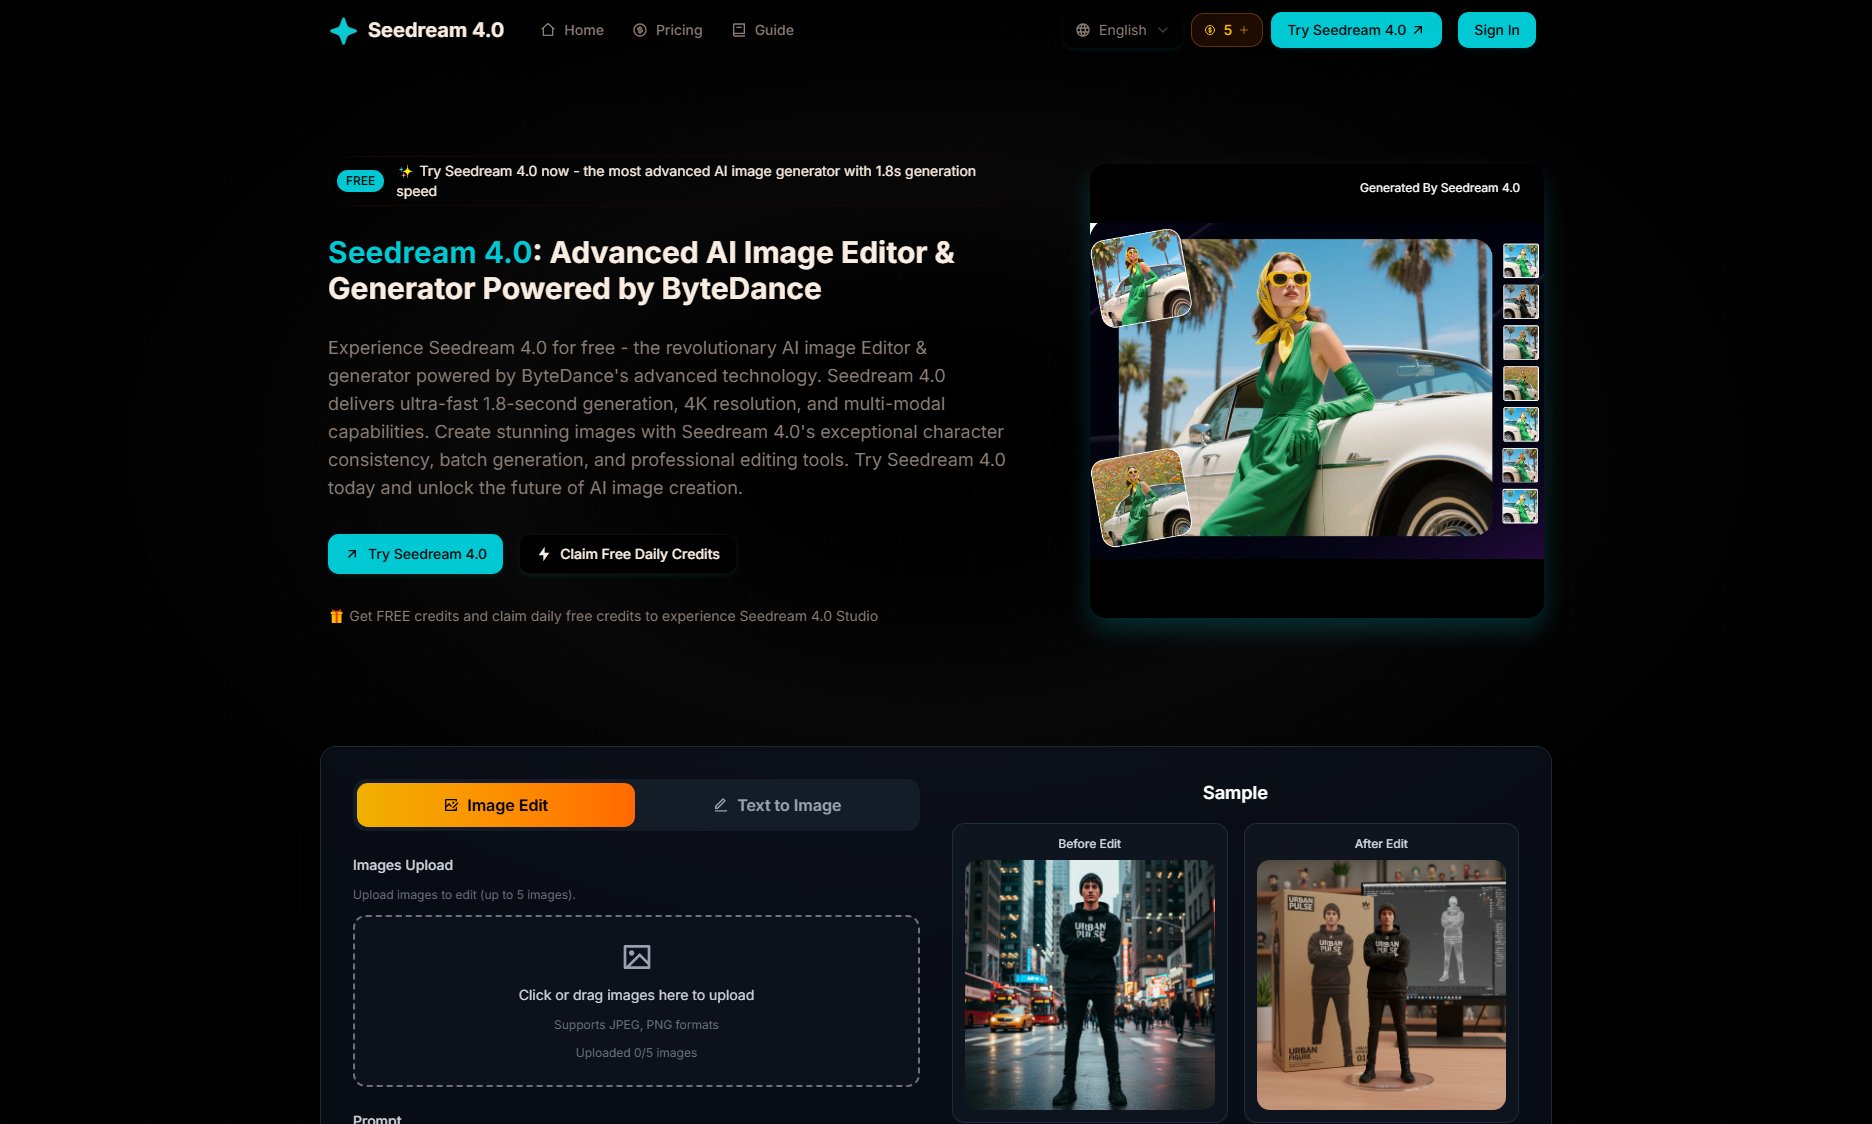The image size is (1872, 1124).
Task: Click the pencil icon on Text to Image
Action: (720, 805)
